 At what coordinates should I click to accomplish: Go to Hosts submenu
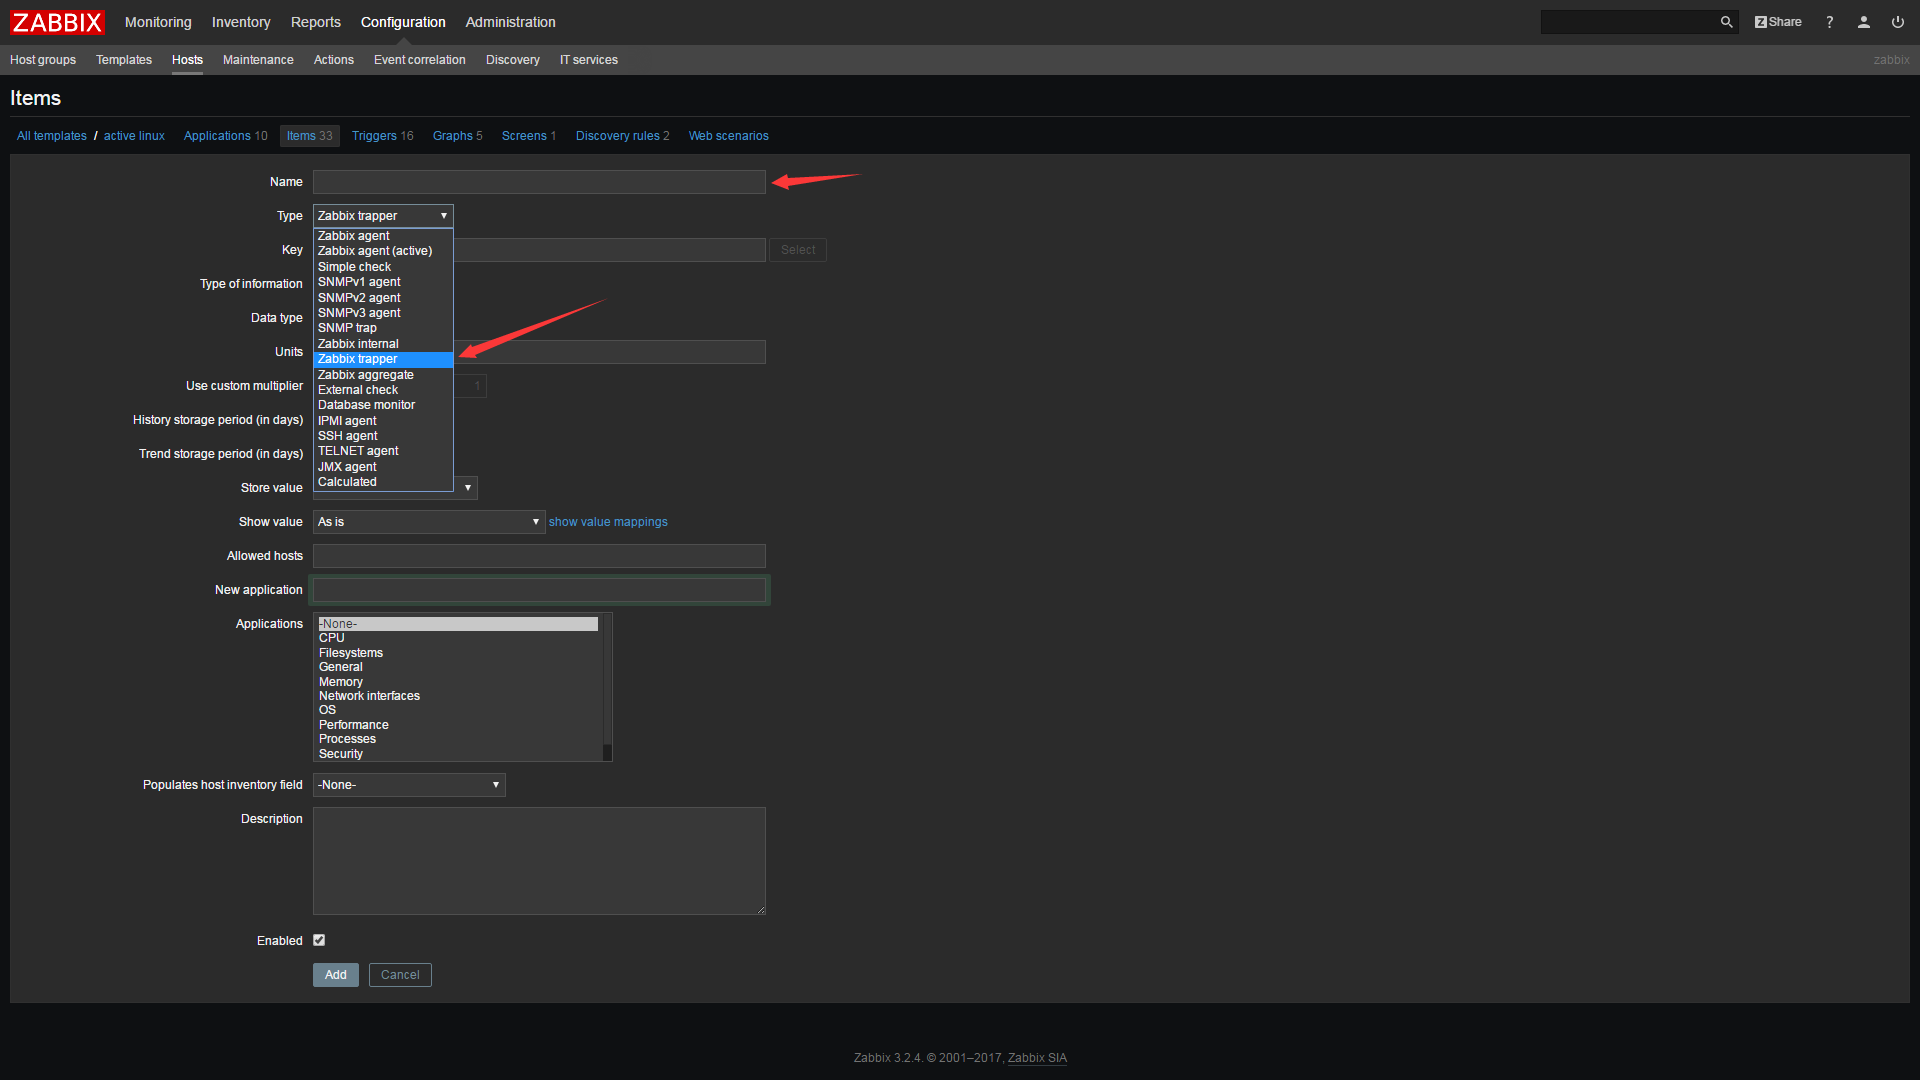point(187,60)
